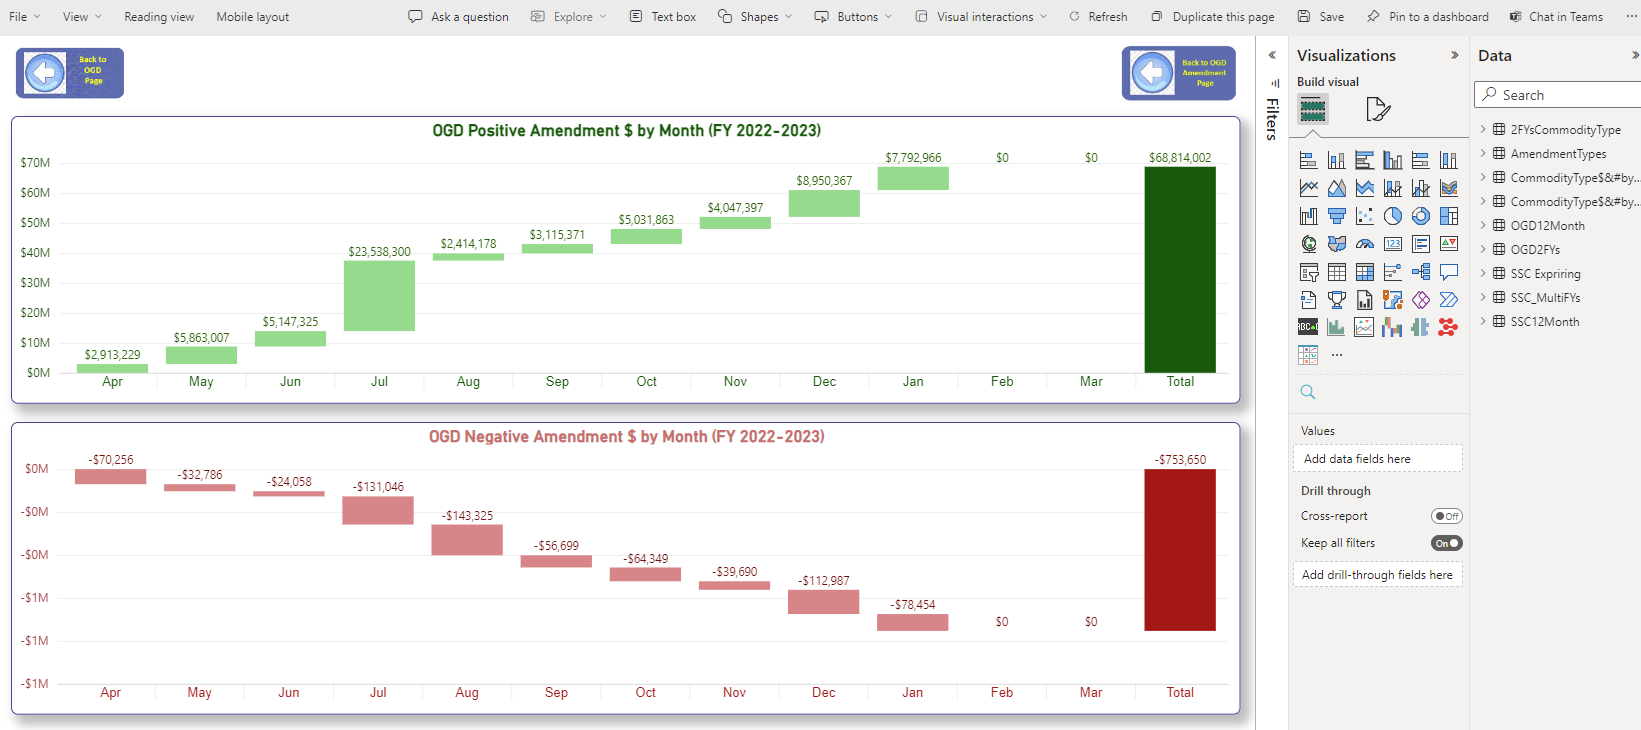The height and width of the screenshot is (730, 1641).
Task: Switch to Reading view
Action: 159,16
